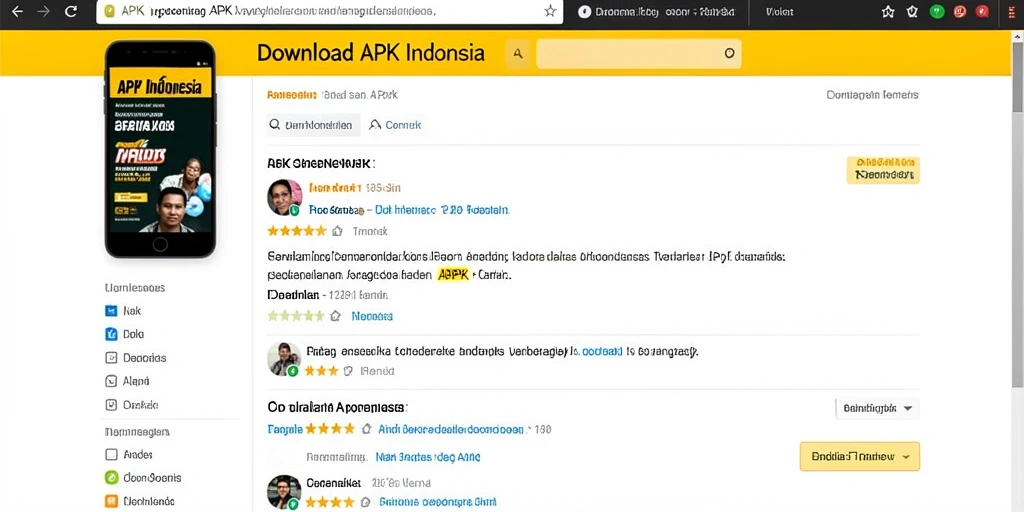
Task: Open the browser menu dots icon
Action: coord(1010,12)
